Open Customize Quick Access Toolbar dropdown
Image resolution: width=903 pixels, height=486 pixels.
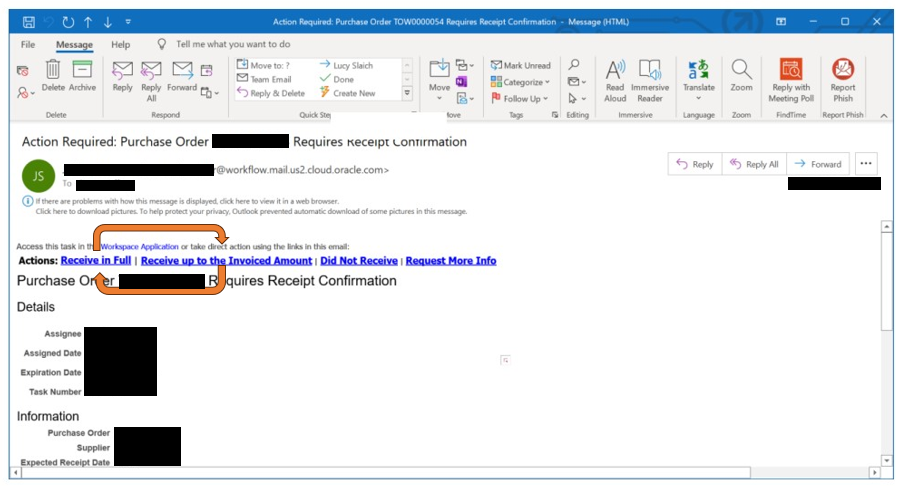point(128,22)
